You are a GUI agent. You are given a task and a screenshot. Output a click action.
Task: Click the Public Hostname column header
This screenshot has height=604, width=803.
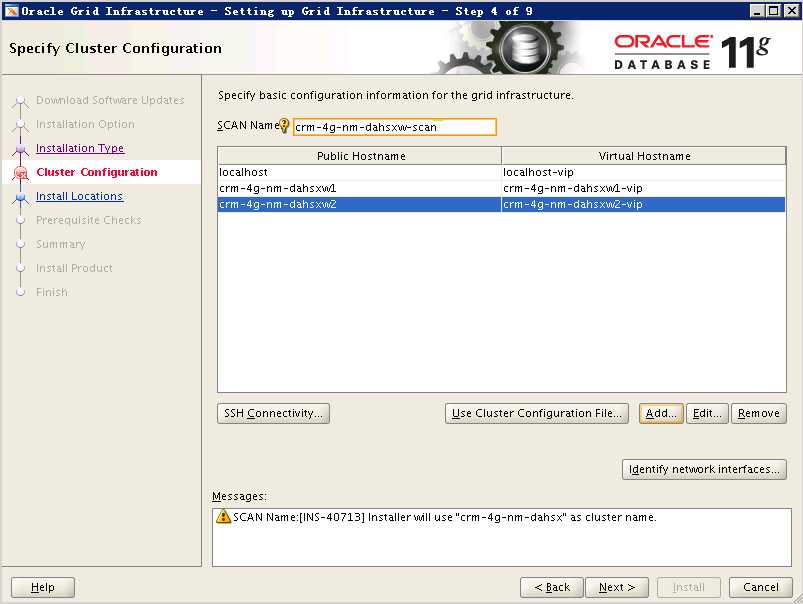coord(360,156)
